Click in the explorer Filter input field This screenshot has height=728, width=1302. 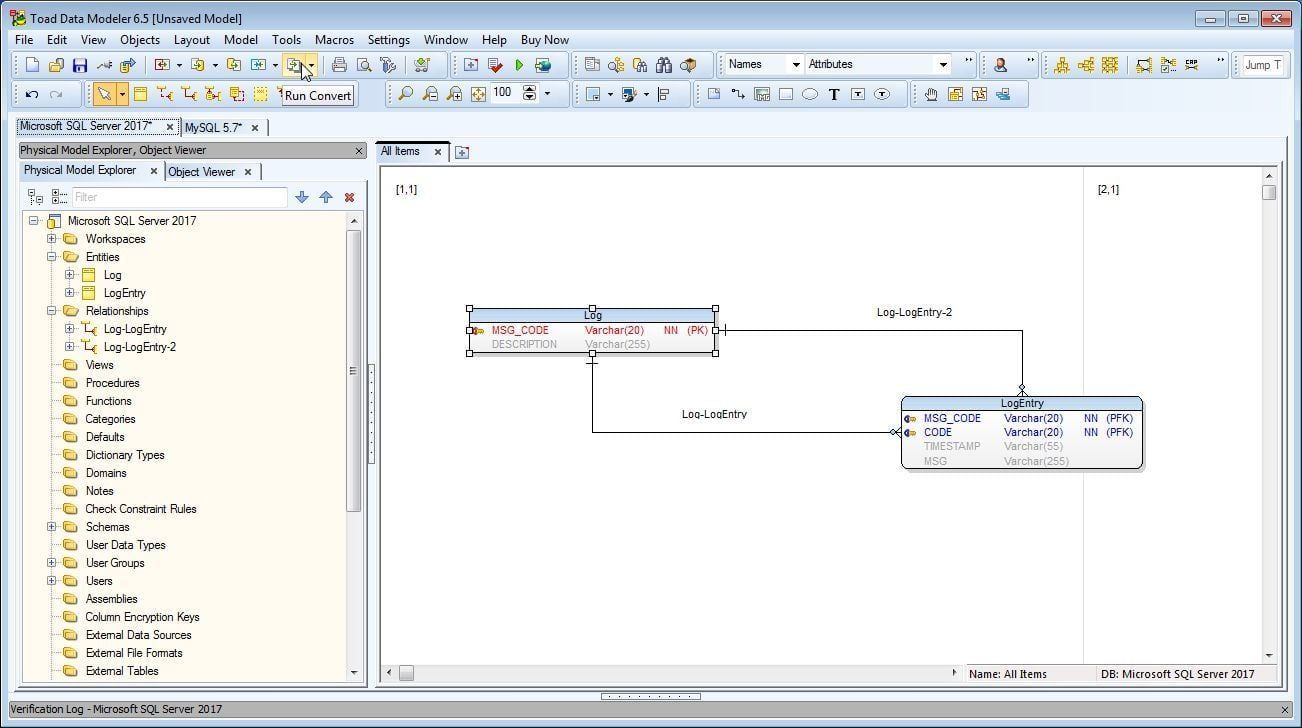click(180, 197)
